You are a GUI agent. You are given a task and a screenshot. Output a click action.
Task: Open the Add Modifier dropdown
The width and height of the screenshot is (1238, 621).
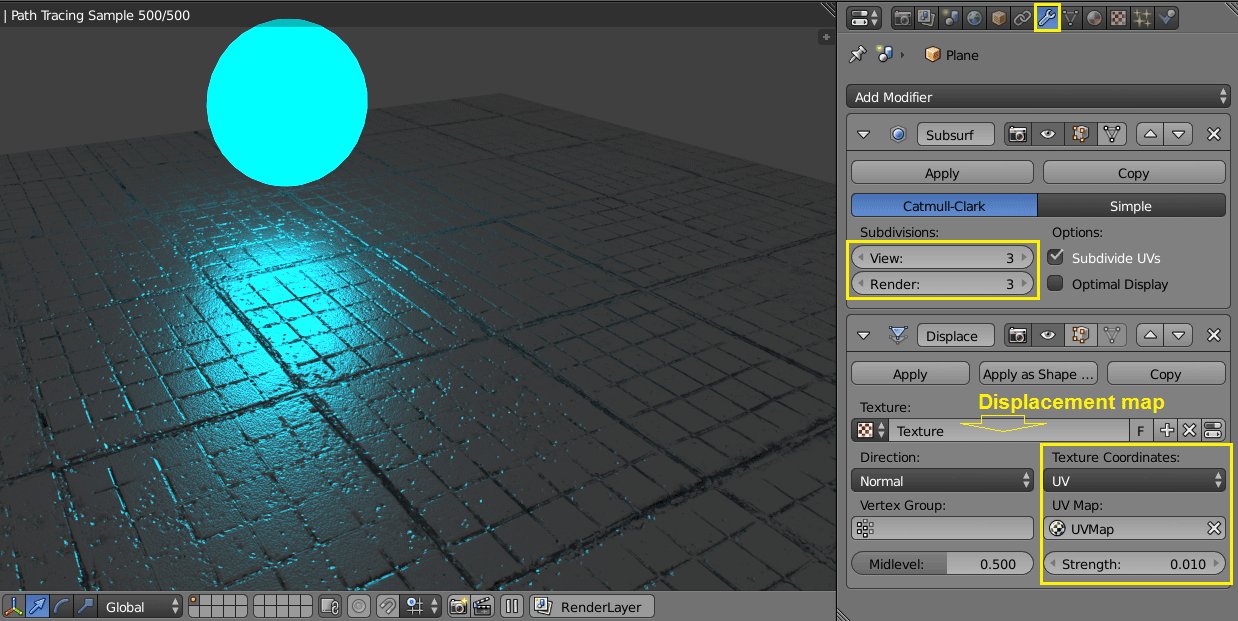pos(1037,97)
